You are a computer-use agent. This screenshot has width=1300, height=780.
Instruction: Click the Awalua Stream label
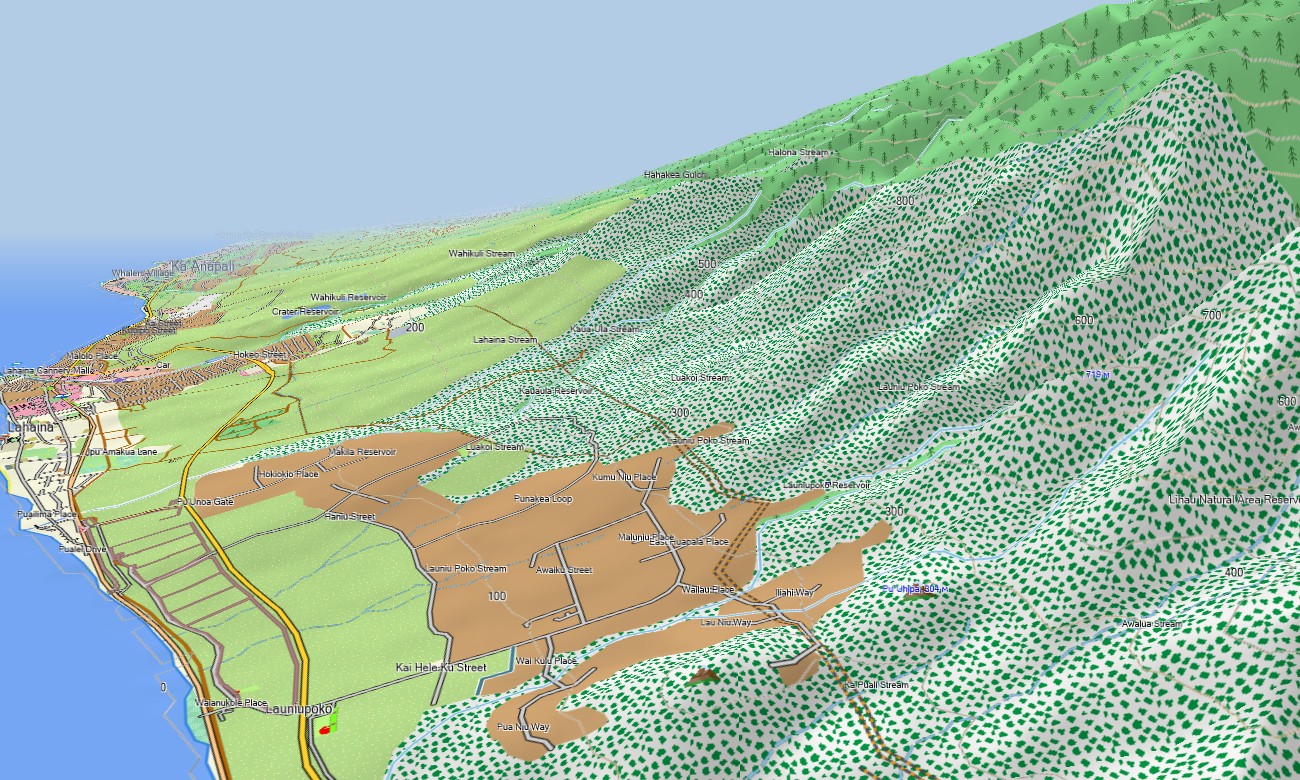pyautogui.click(x=1151, y=624)
